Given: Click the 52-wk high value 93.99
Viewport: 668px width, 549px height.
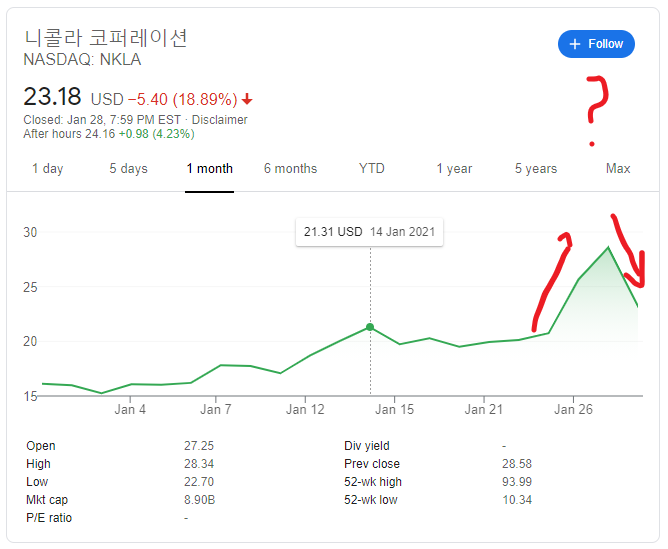Looking at the screenshot, I should (517, 482).
